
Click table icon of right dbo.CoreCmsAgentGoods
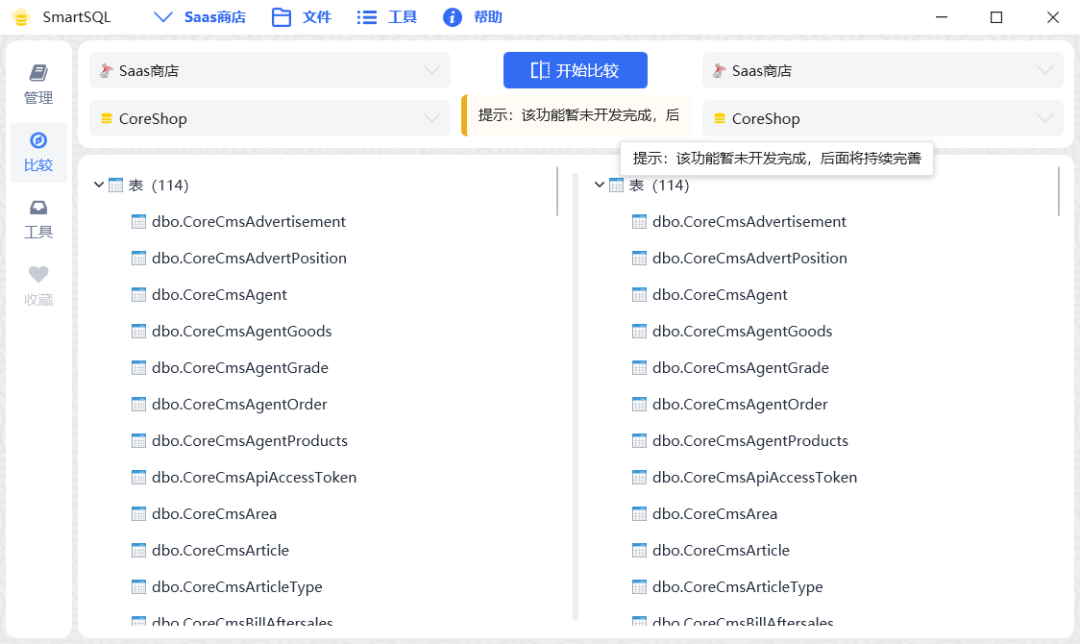tap(639, 331)
